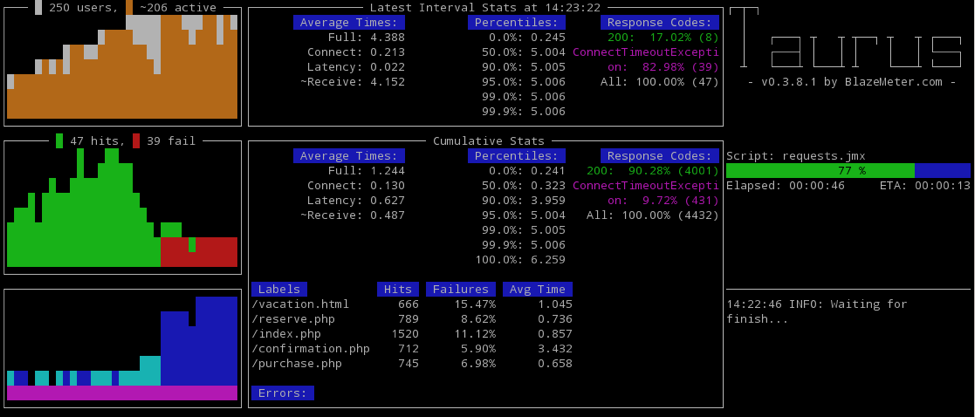Click the green 77 % progress bar
This screenshot has height=417, width=975.
click(820, 171)
